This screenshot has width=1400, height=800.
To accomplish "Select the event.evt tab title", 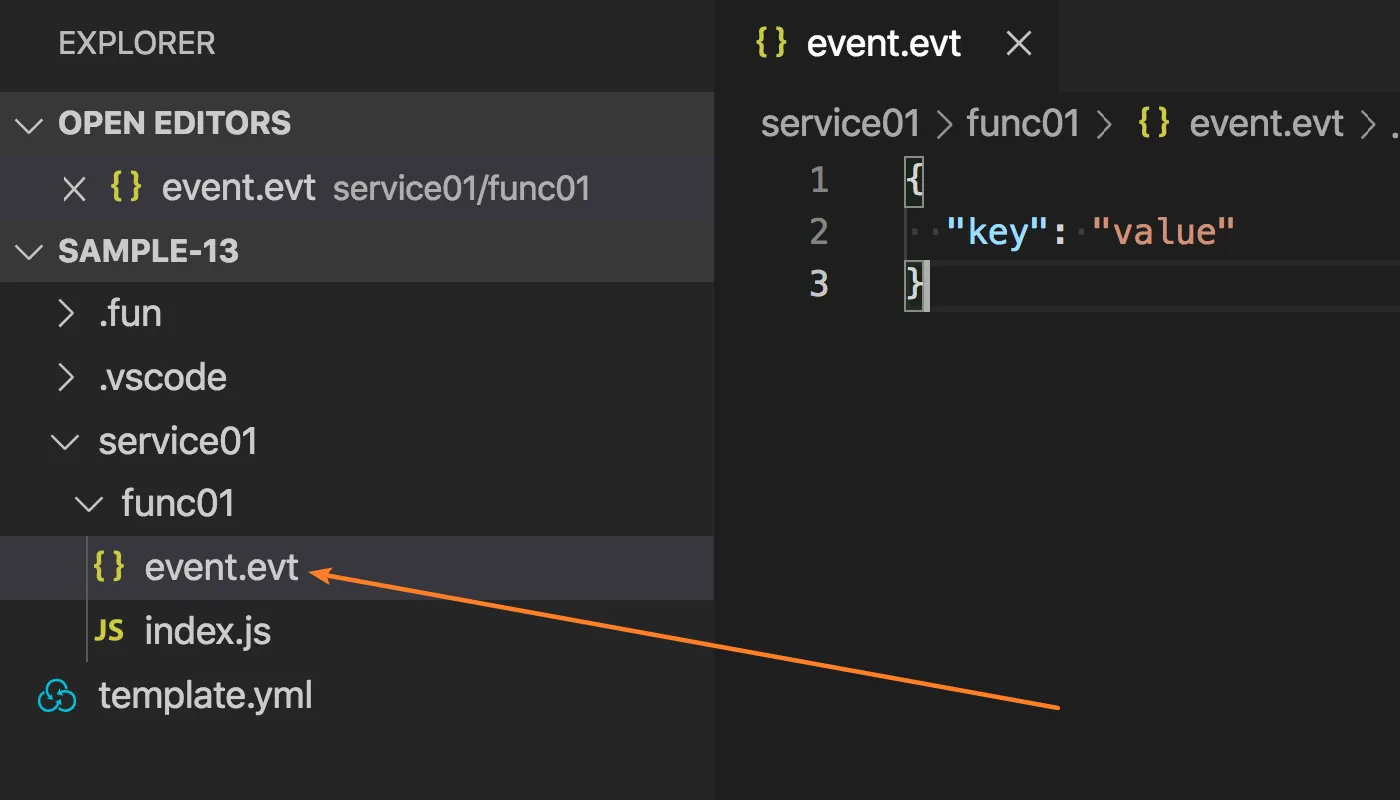I will pyautogui.click(x=884, y=43).
